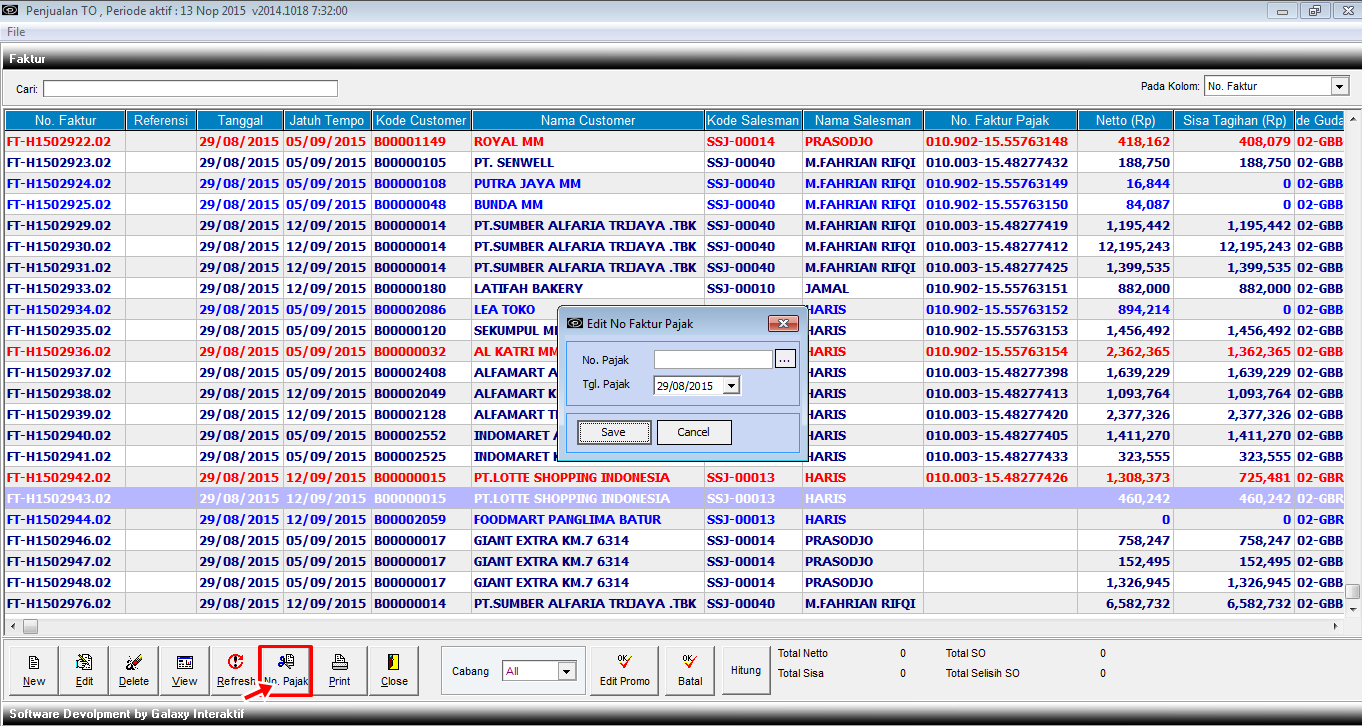Open the Tgl. Pajak date picker
Screen dimensions: 1362x726
[732, 385]
